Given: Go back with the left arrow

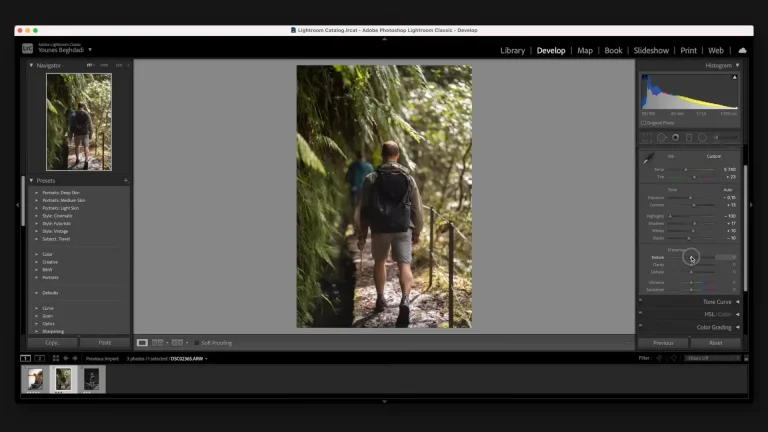Looking at the screenshot, I should click(66, 359).
